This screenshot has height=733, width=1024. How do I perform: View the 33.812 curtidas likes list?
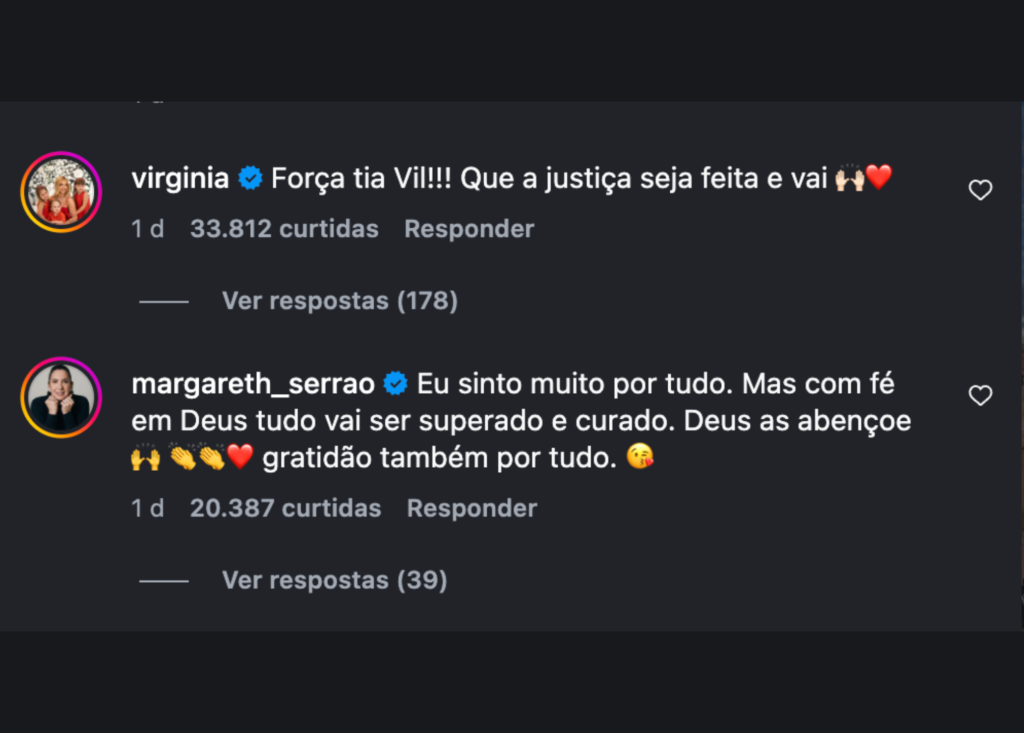(284, 229)
